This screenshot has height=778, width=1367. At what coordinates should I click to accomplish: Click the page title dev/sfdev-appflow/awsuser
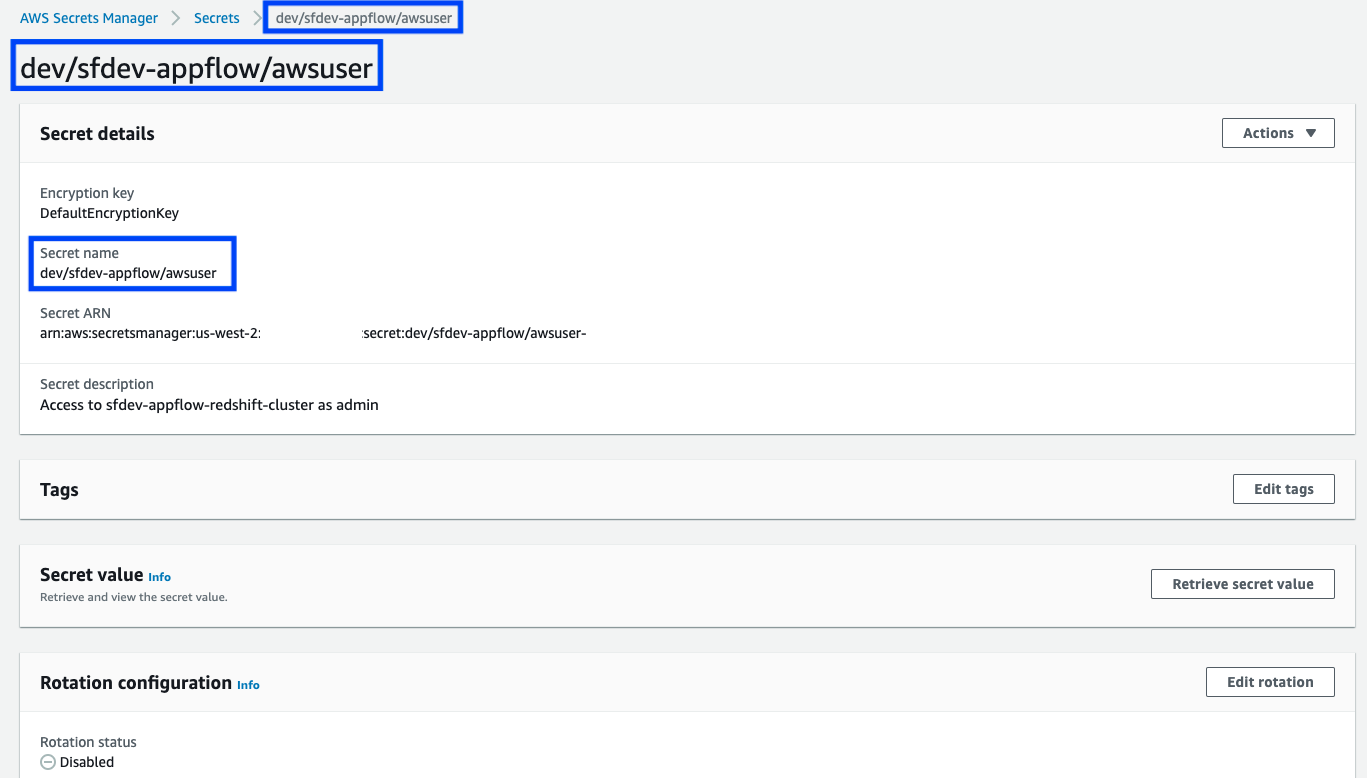tap(196, 68)
